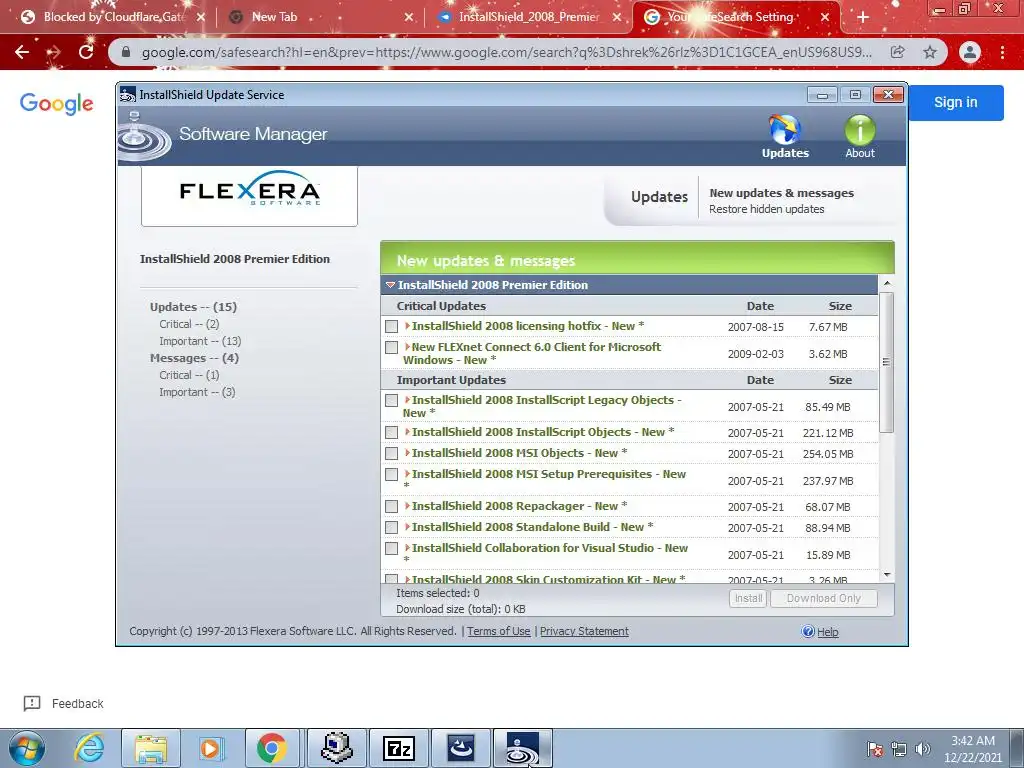The width and height of the screenshot is (1024, 768).
Task: Collapse InstallShield 2008 Premier Edition group
Action: coord(391,285)
